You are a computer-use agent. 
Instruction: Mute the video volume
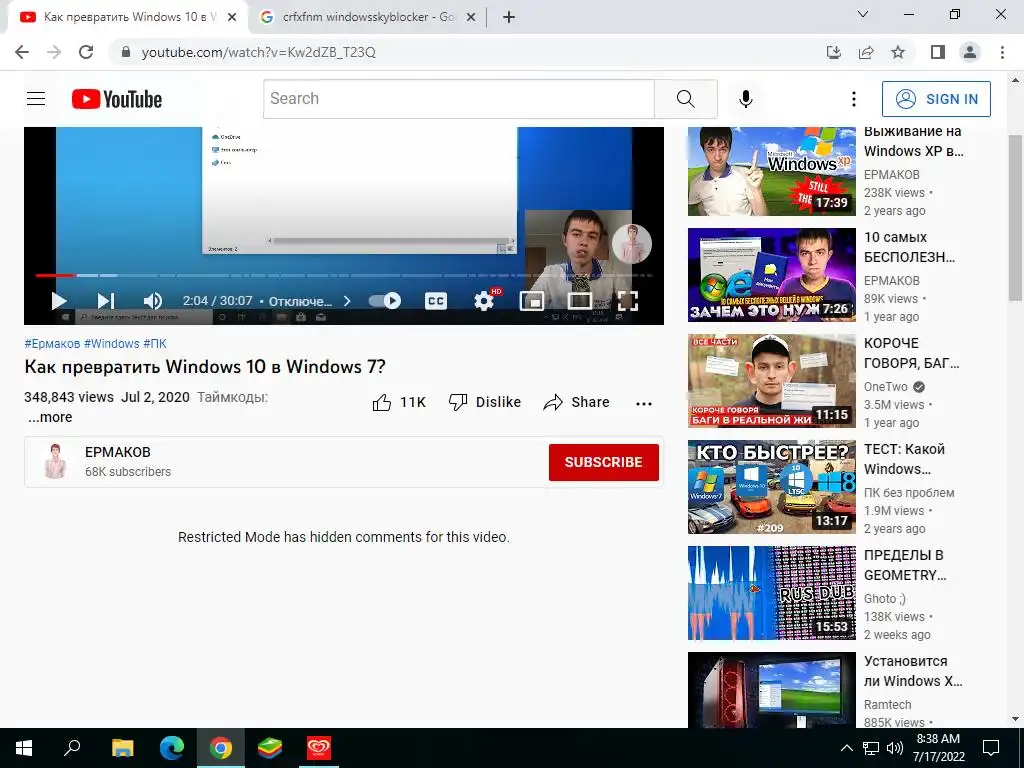coord(152,301)
